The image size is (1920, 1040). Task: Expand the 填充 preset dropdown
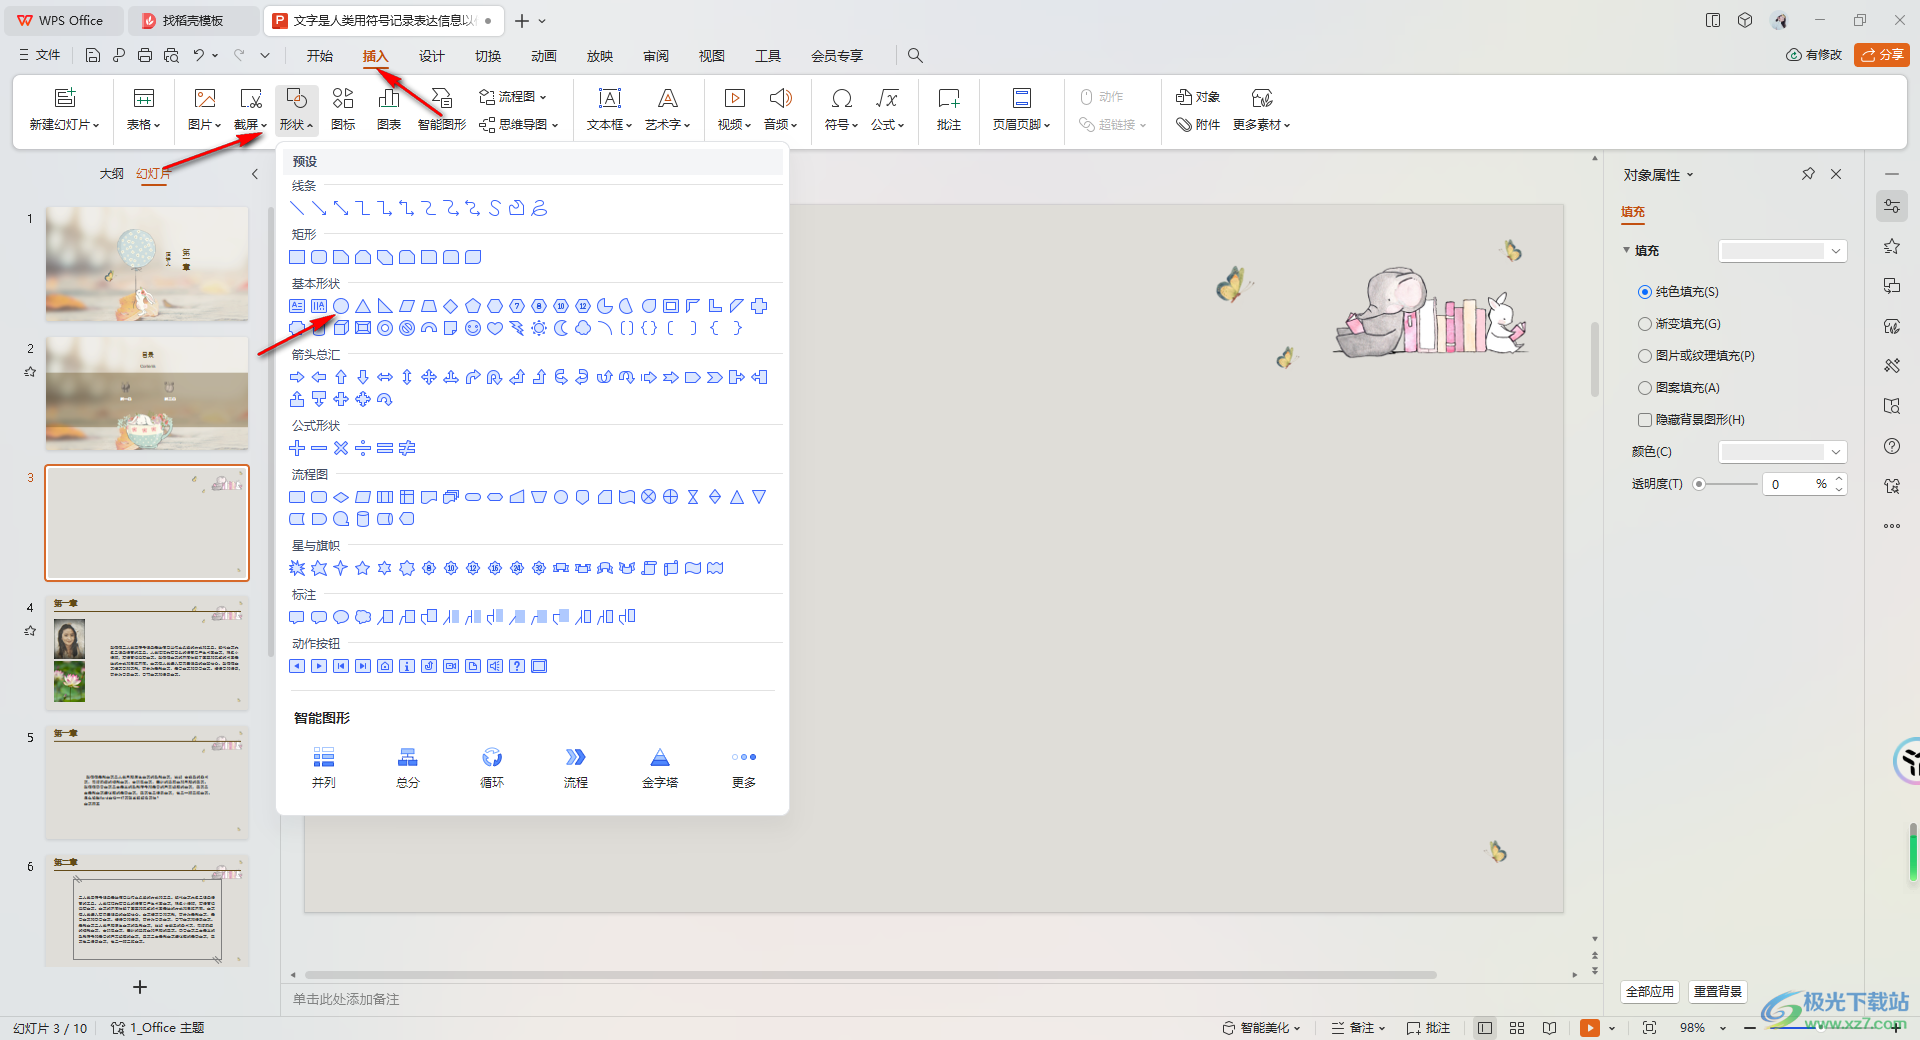pos(1782,251)
